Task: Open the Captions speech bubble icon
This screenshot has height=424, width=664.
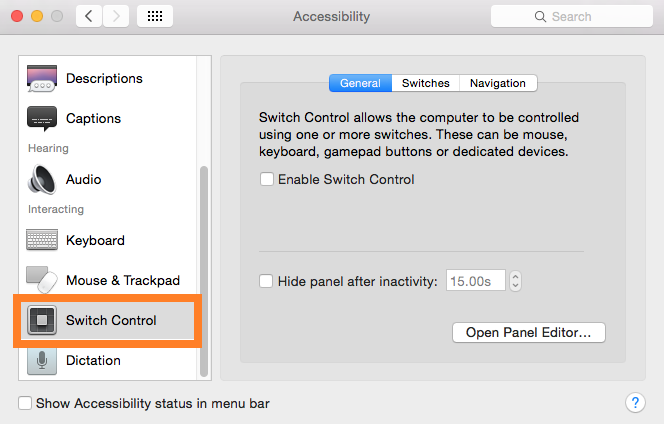Action: tap(42, 118)
